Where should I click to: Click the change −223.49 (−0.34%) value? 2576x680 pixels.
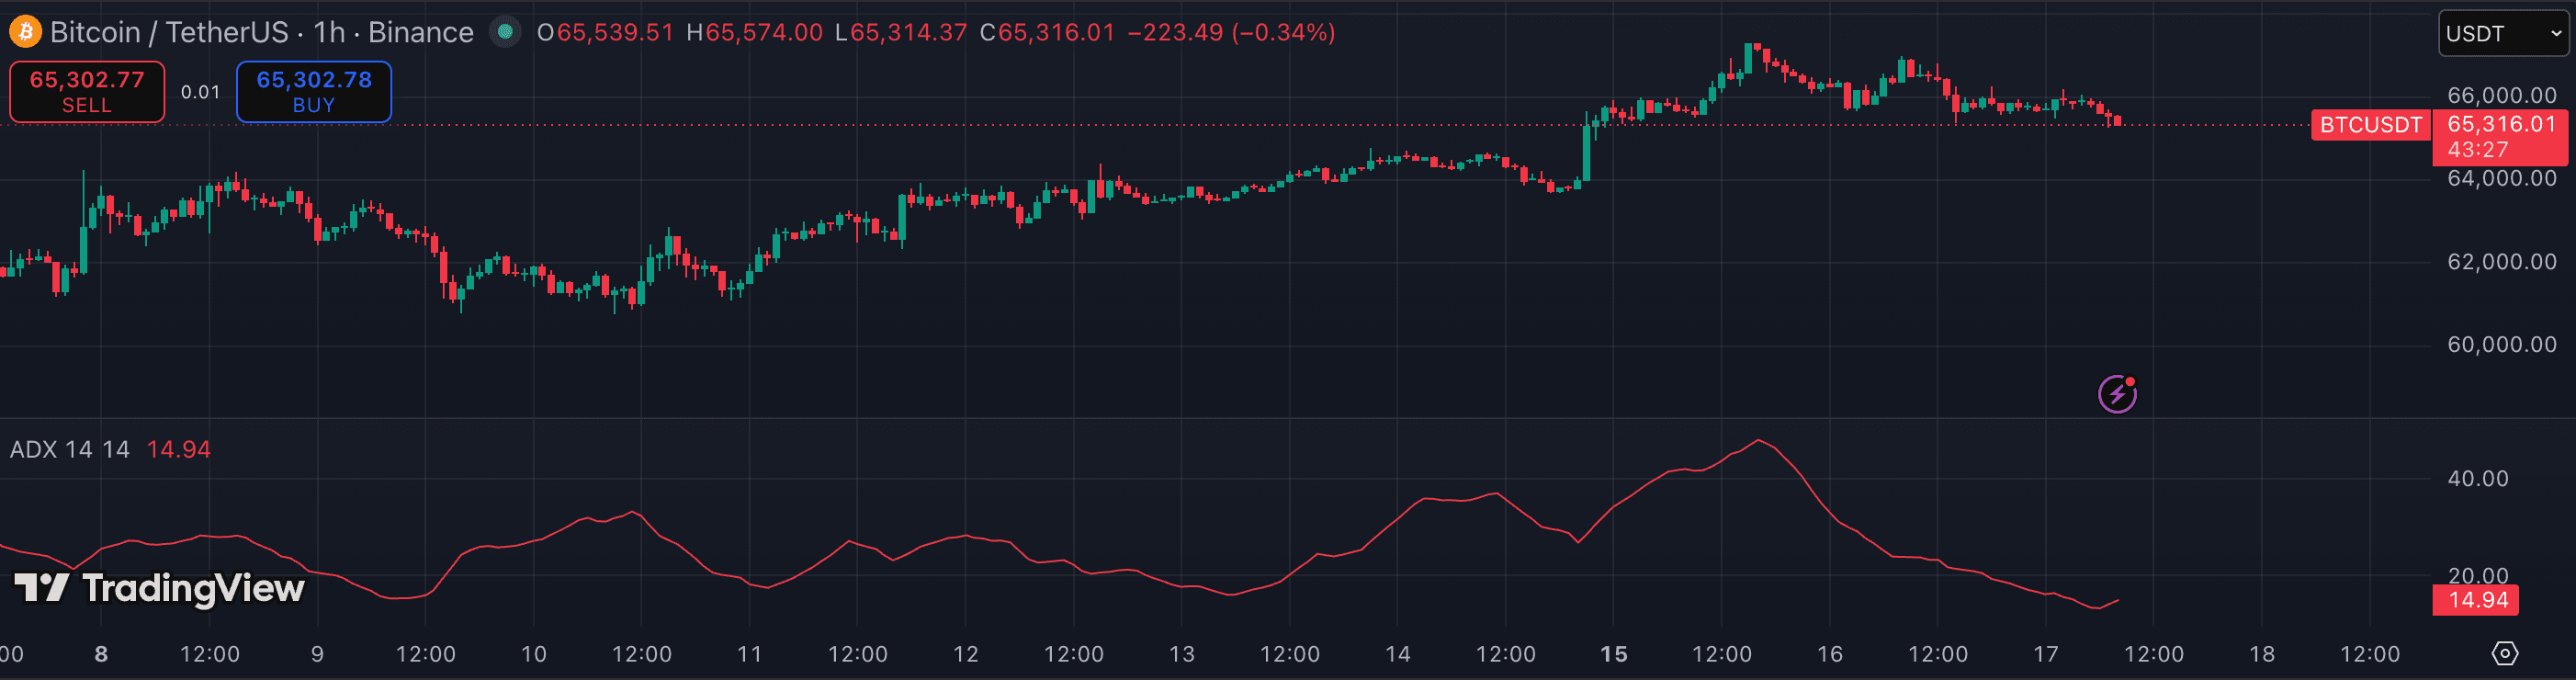point(1232,32)
